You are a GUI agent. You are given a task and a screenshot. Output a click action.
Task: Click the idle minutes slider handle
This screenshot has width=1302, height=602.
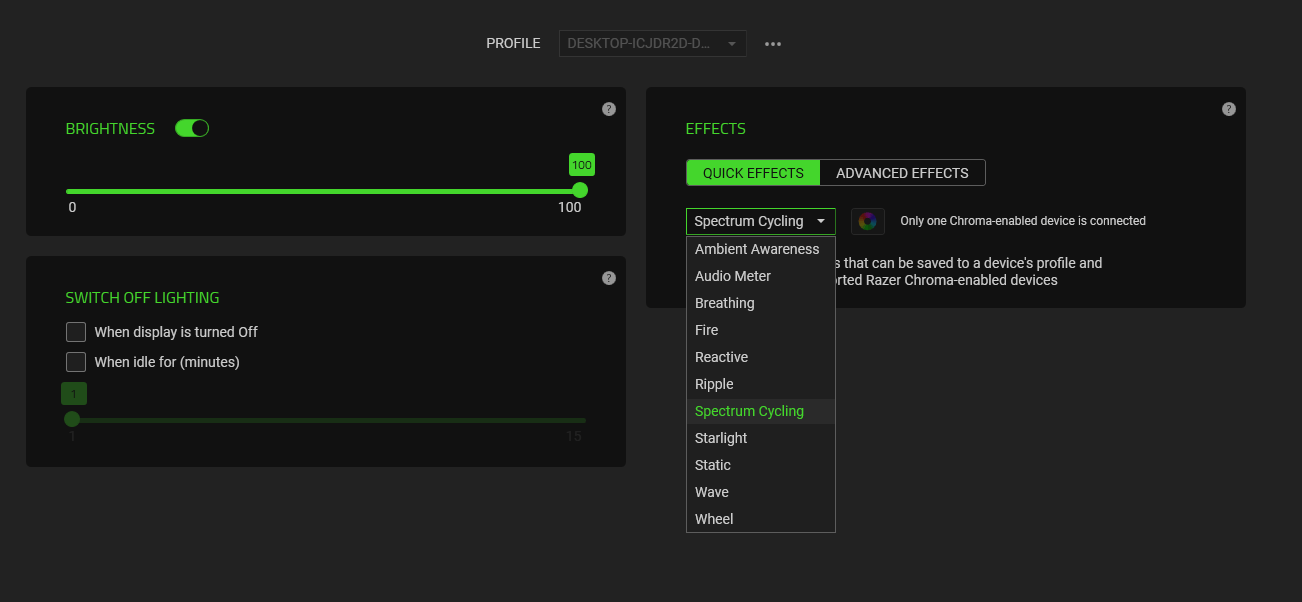coord(72,419)
